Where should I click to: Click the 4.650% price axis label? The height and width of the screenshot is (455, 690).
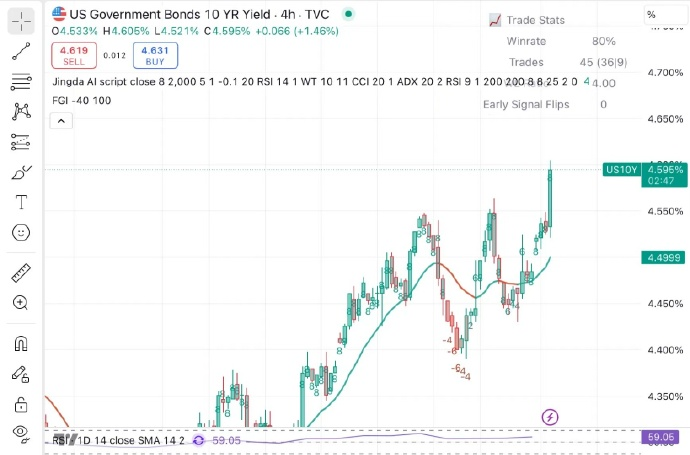coord(665,119)
